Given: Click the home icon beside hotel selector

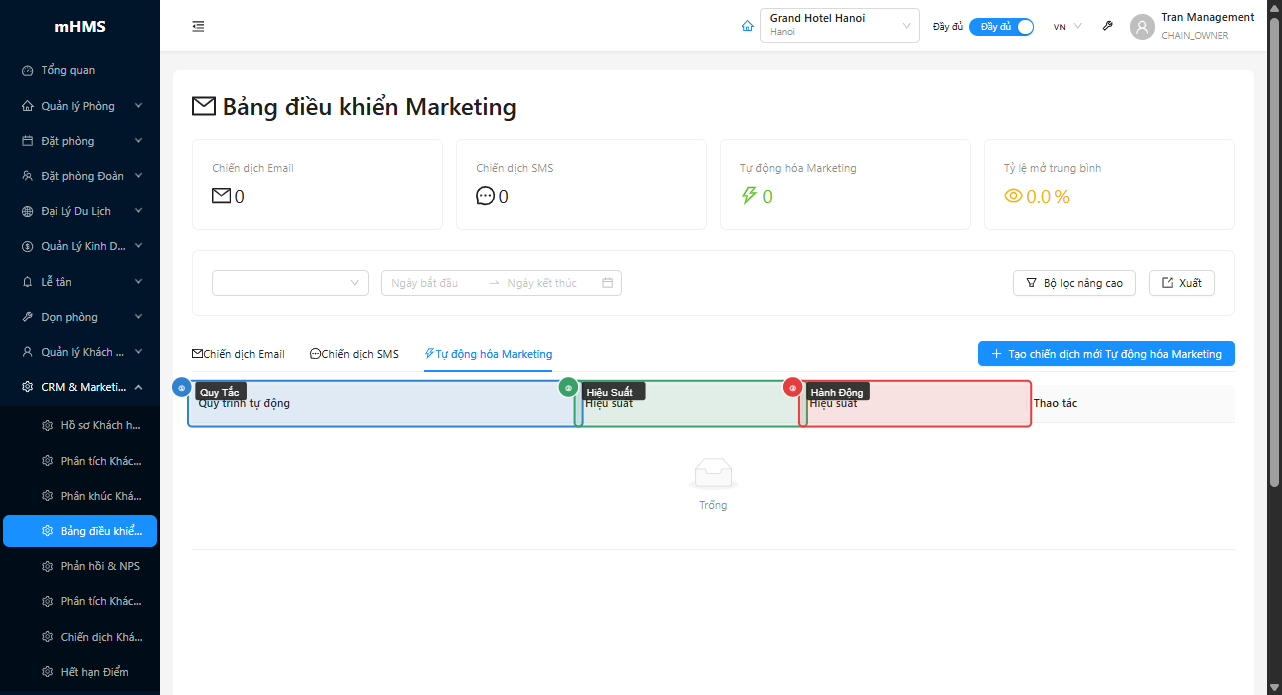Looking at the screenshot, I should click(x=747, y=27).
